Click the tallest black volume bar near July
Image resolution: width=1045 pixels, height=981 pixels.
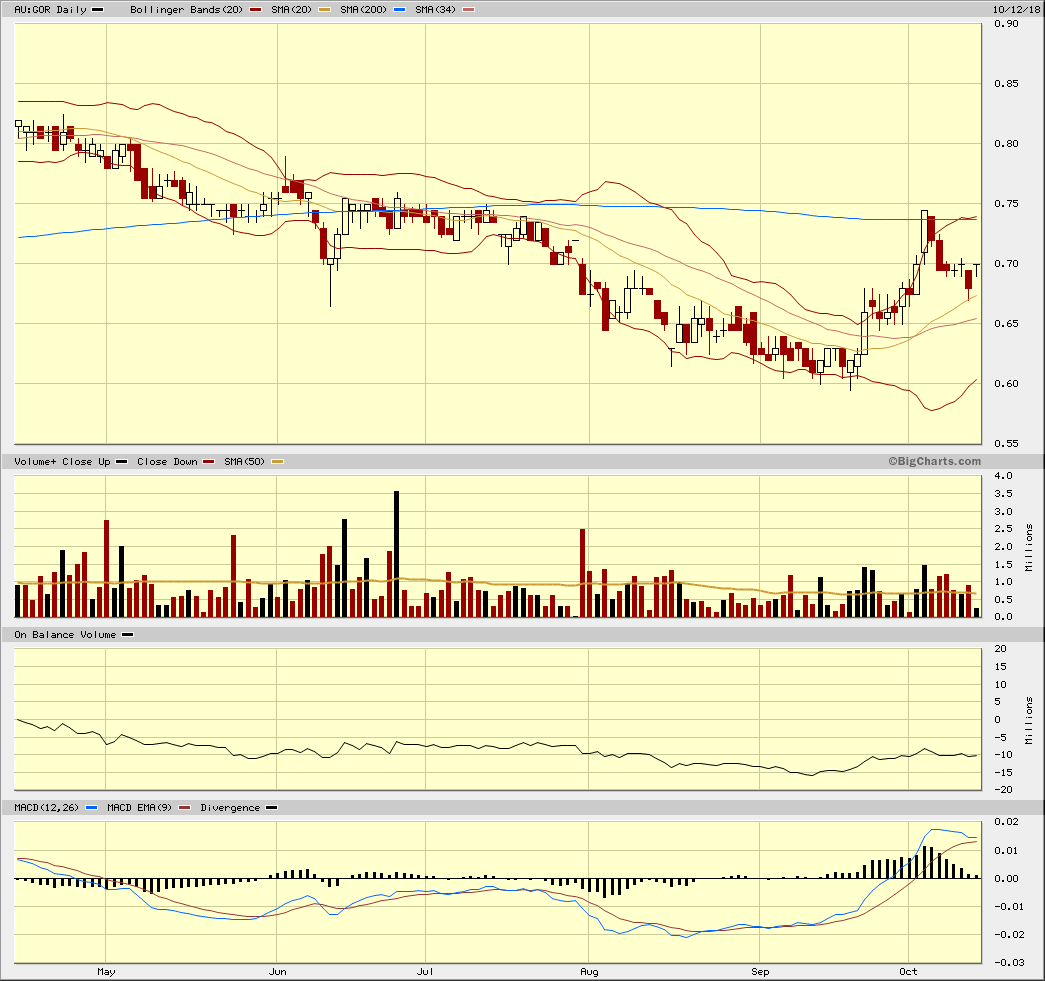[397, 554]
